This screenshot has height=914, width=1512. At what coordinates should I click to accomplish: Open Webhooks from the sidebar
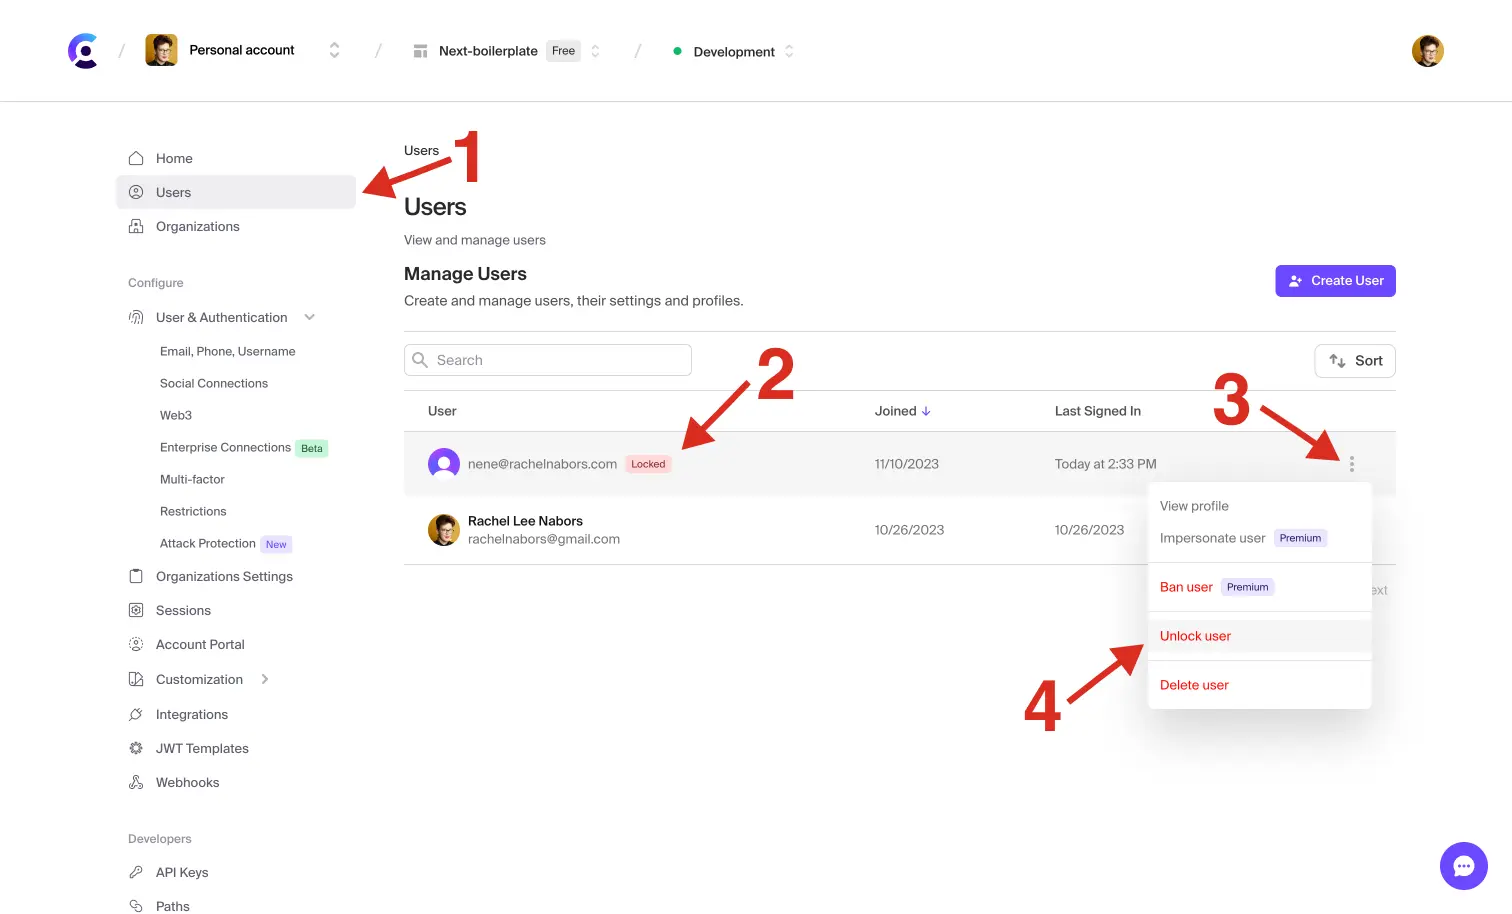pyautogui.click(x=187, y=783)
